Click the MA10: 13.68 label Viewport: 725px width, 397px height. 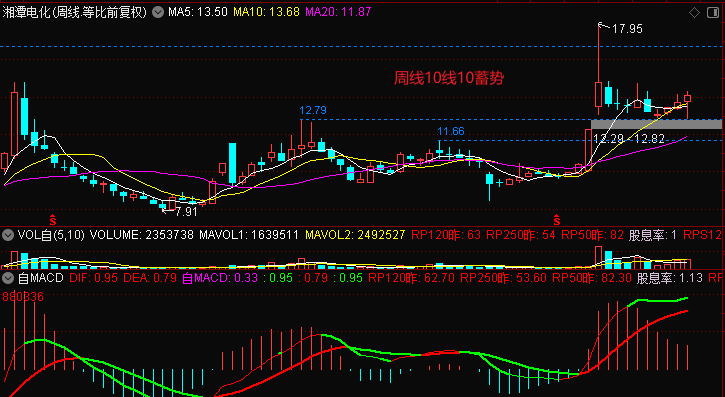266,12
